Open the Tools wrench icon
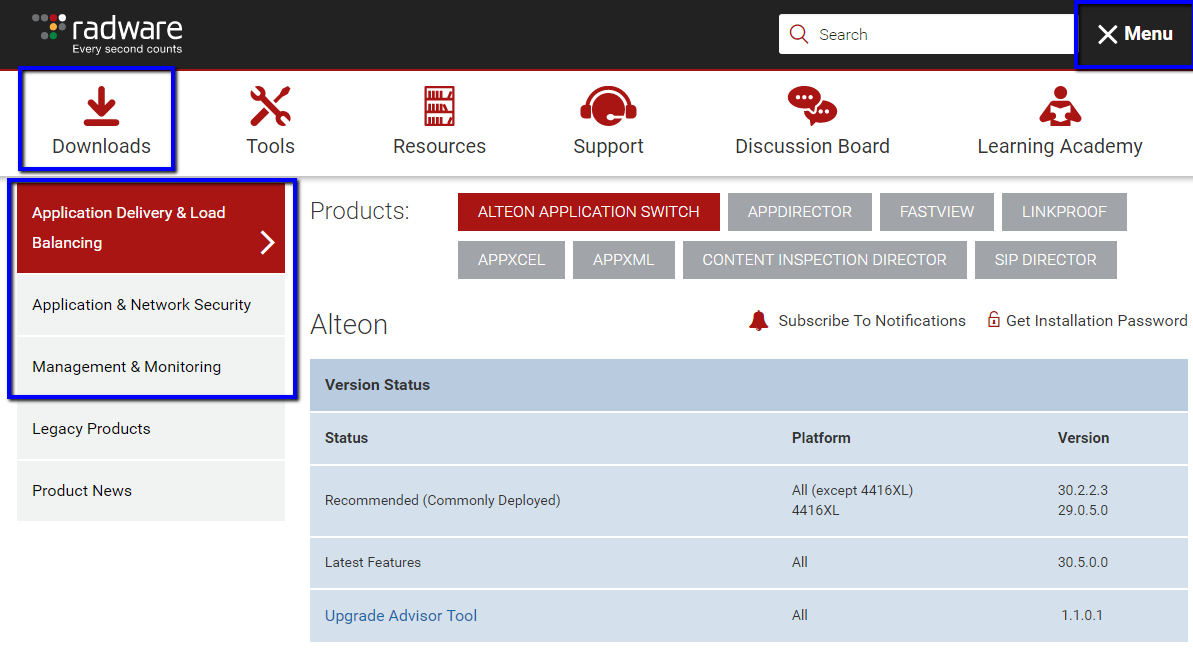The image size is (1193, 652). point(270,107)
